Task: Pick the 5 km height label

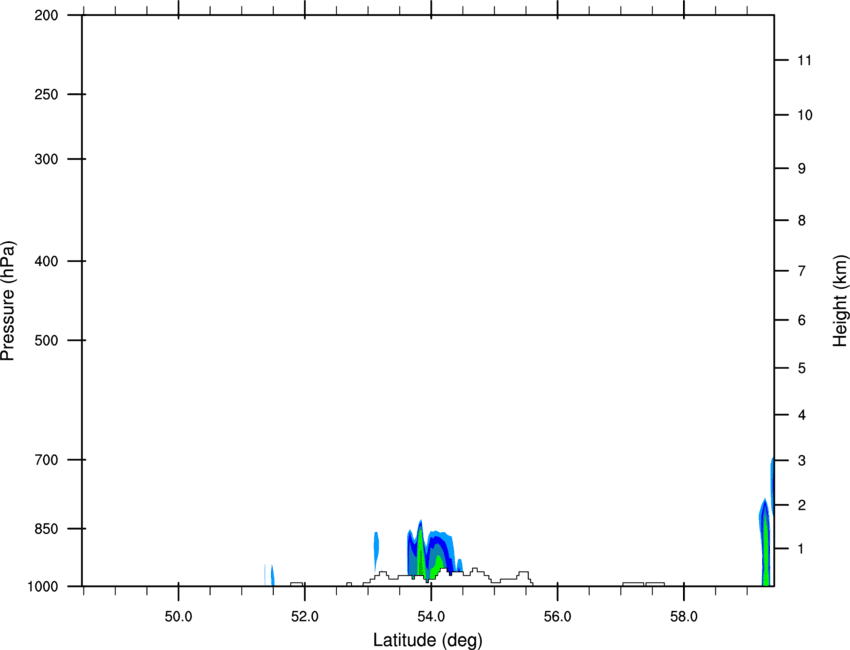Action: coord(802,369)
